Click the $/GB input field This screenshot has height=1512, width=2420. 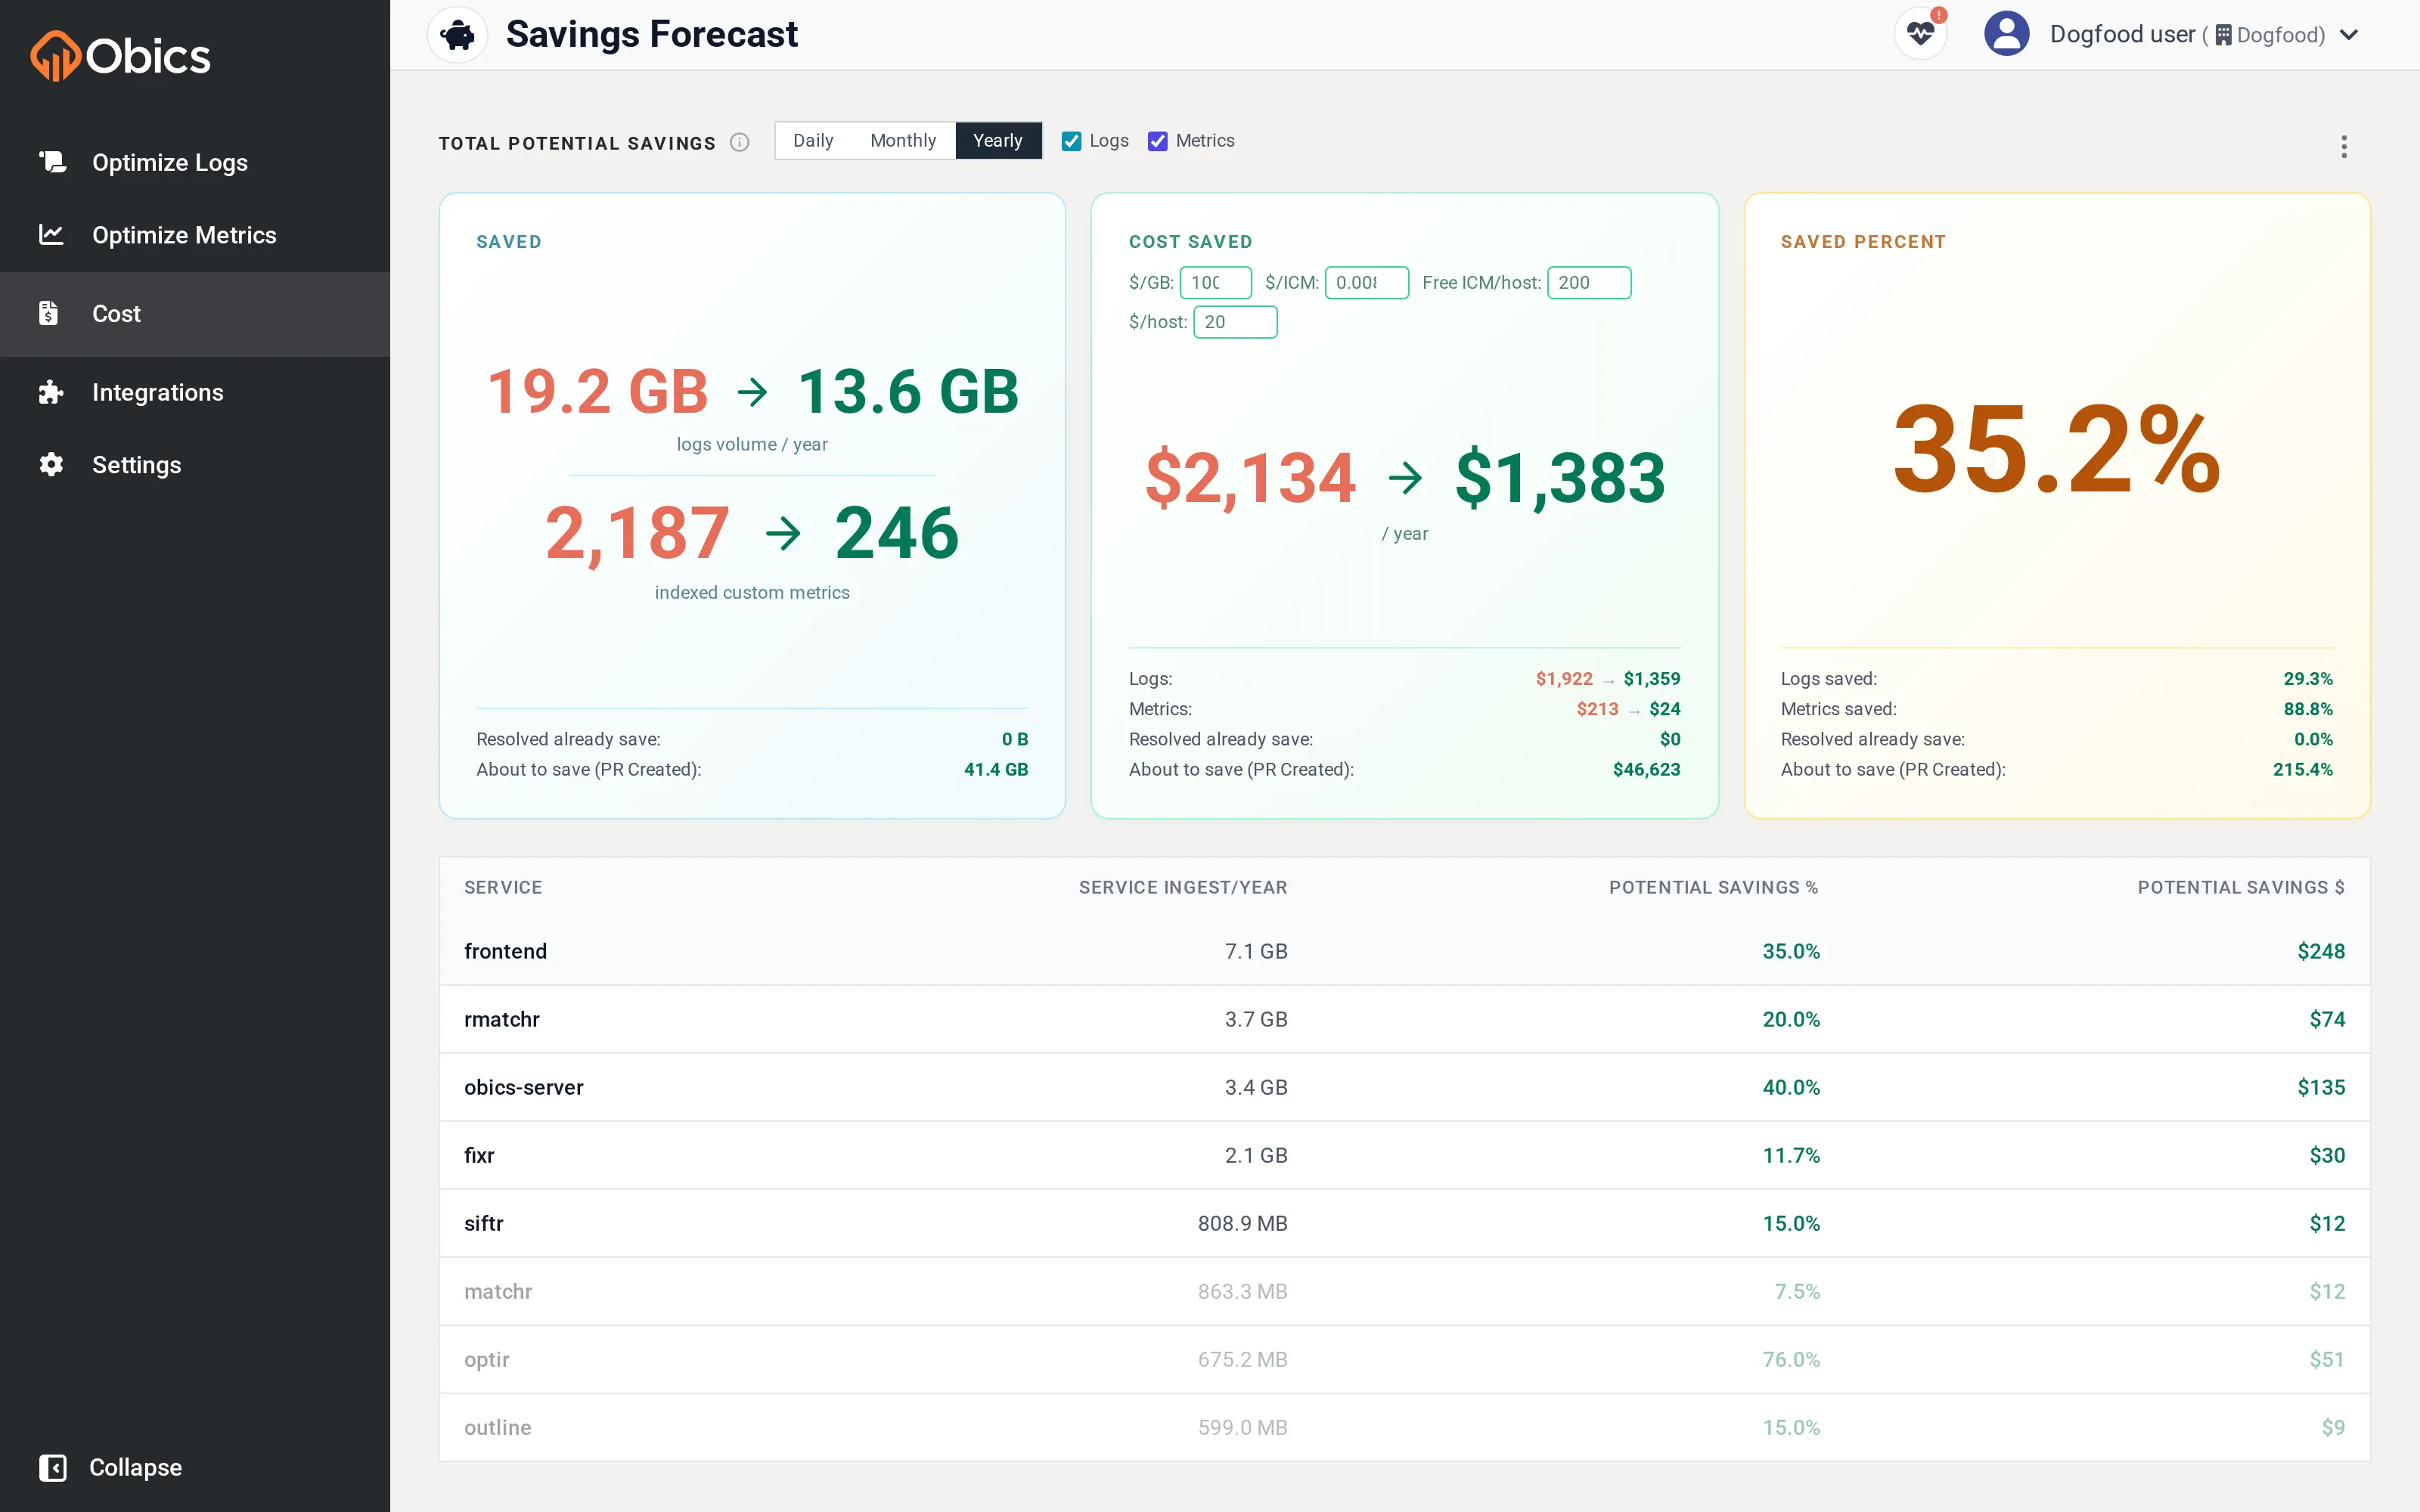point(1215,283)
